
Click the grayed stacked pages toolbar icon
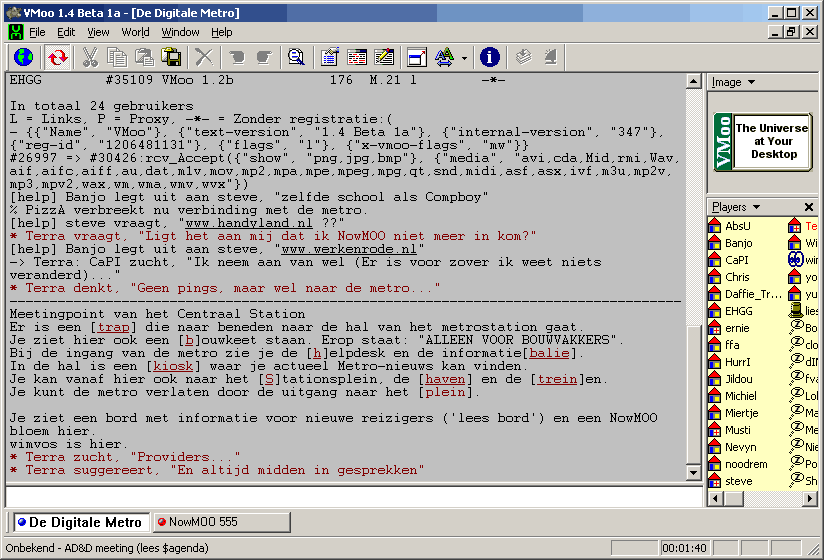pos(523,57)
